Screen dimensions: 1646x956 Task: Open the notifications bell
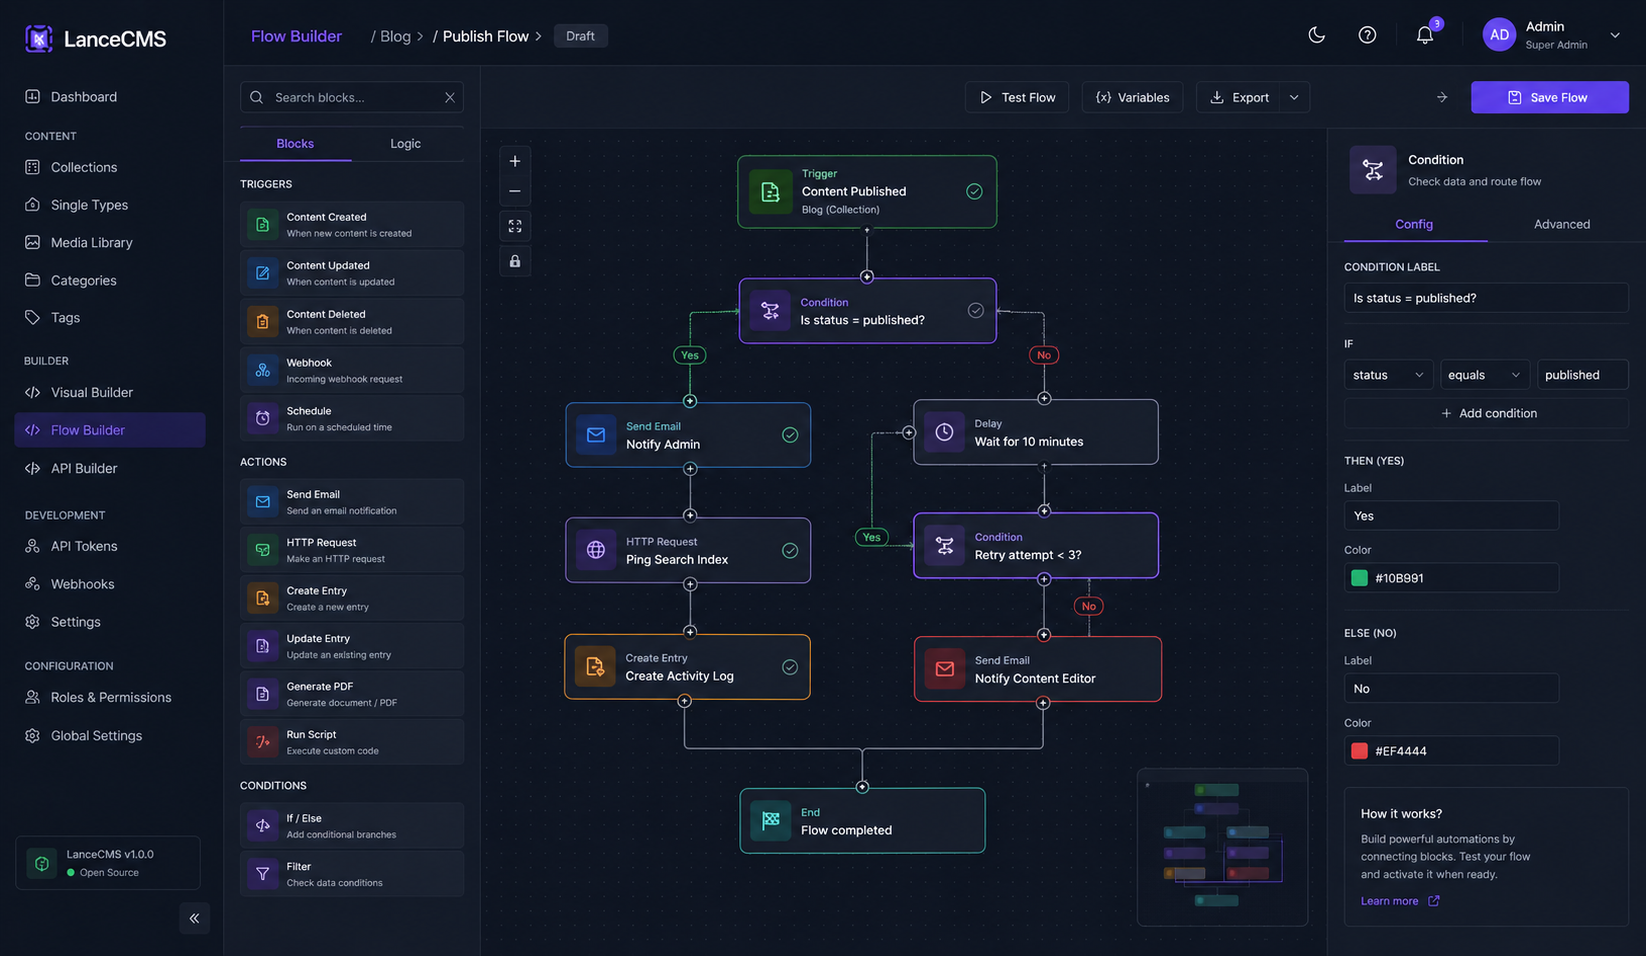tap(1424, 36)
